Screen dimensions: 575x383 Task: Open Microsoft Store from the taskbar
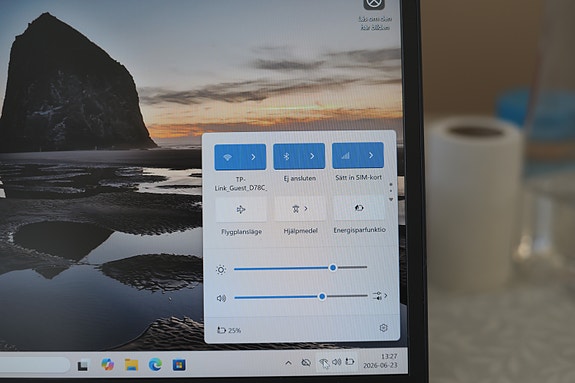click(x=179, y=365)
